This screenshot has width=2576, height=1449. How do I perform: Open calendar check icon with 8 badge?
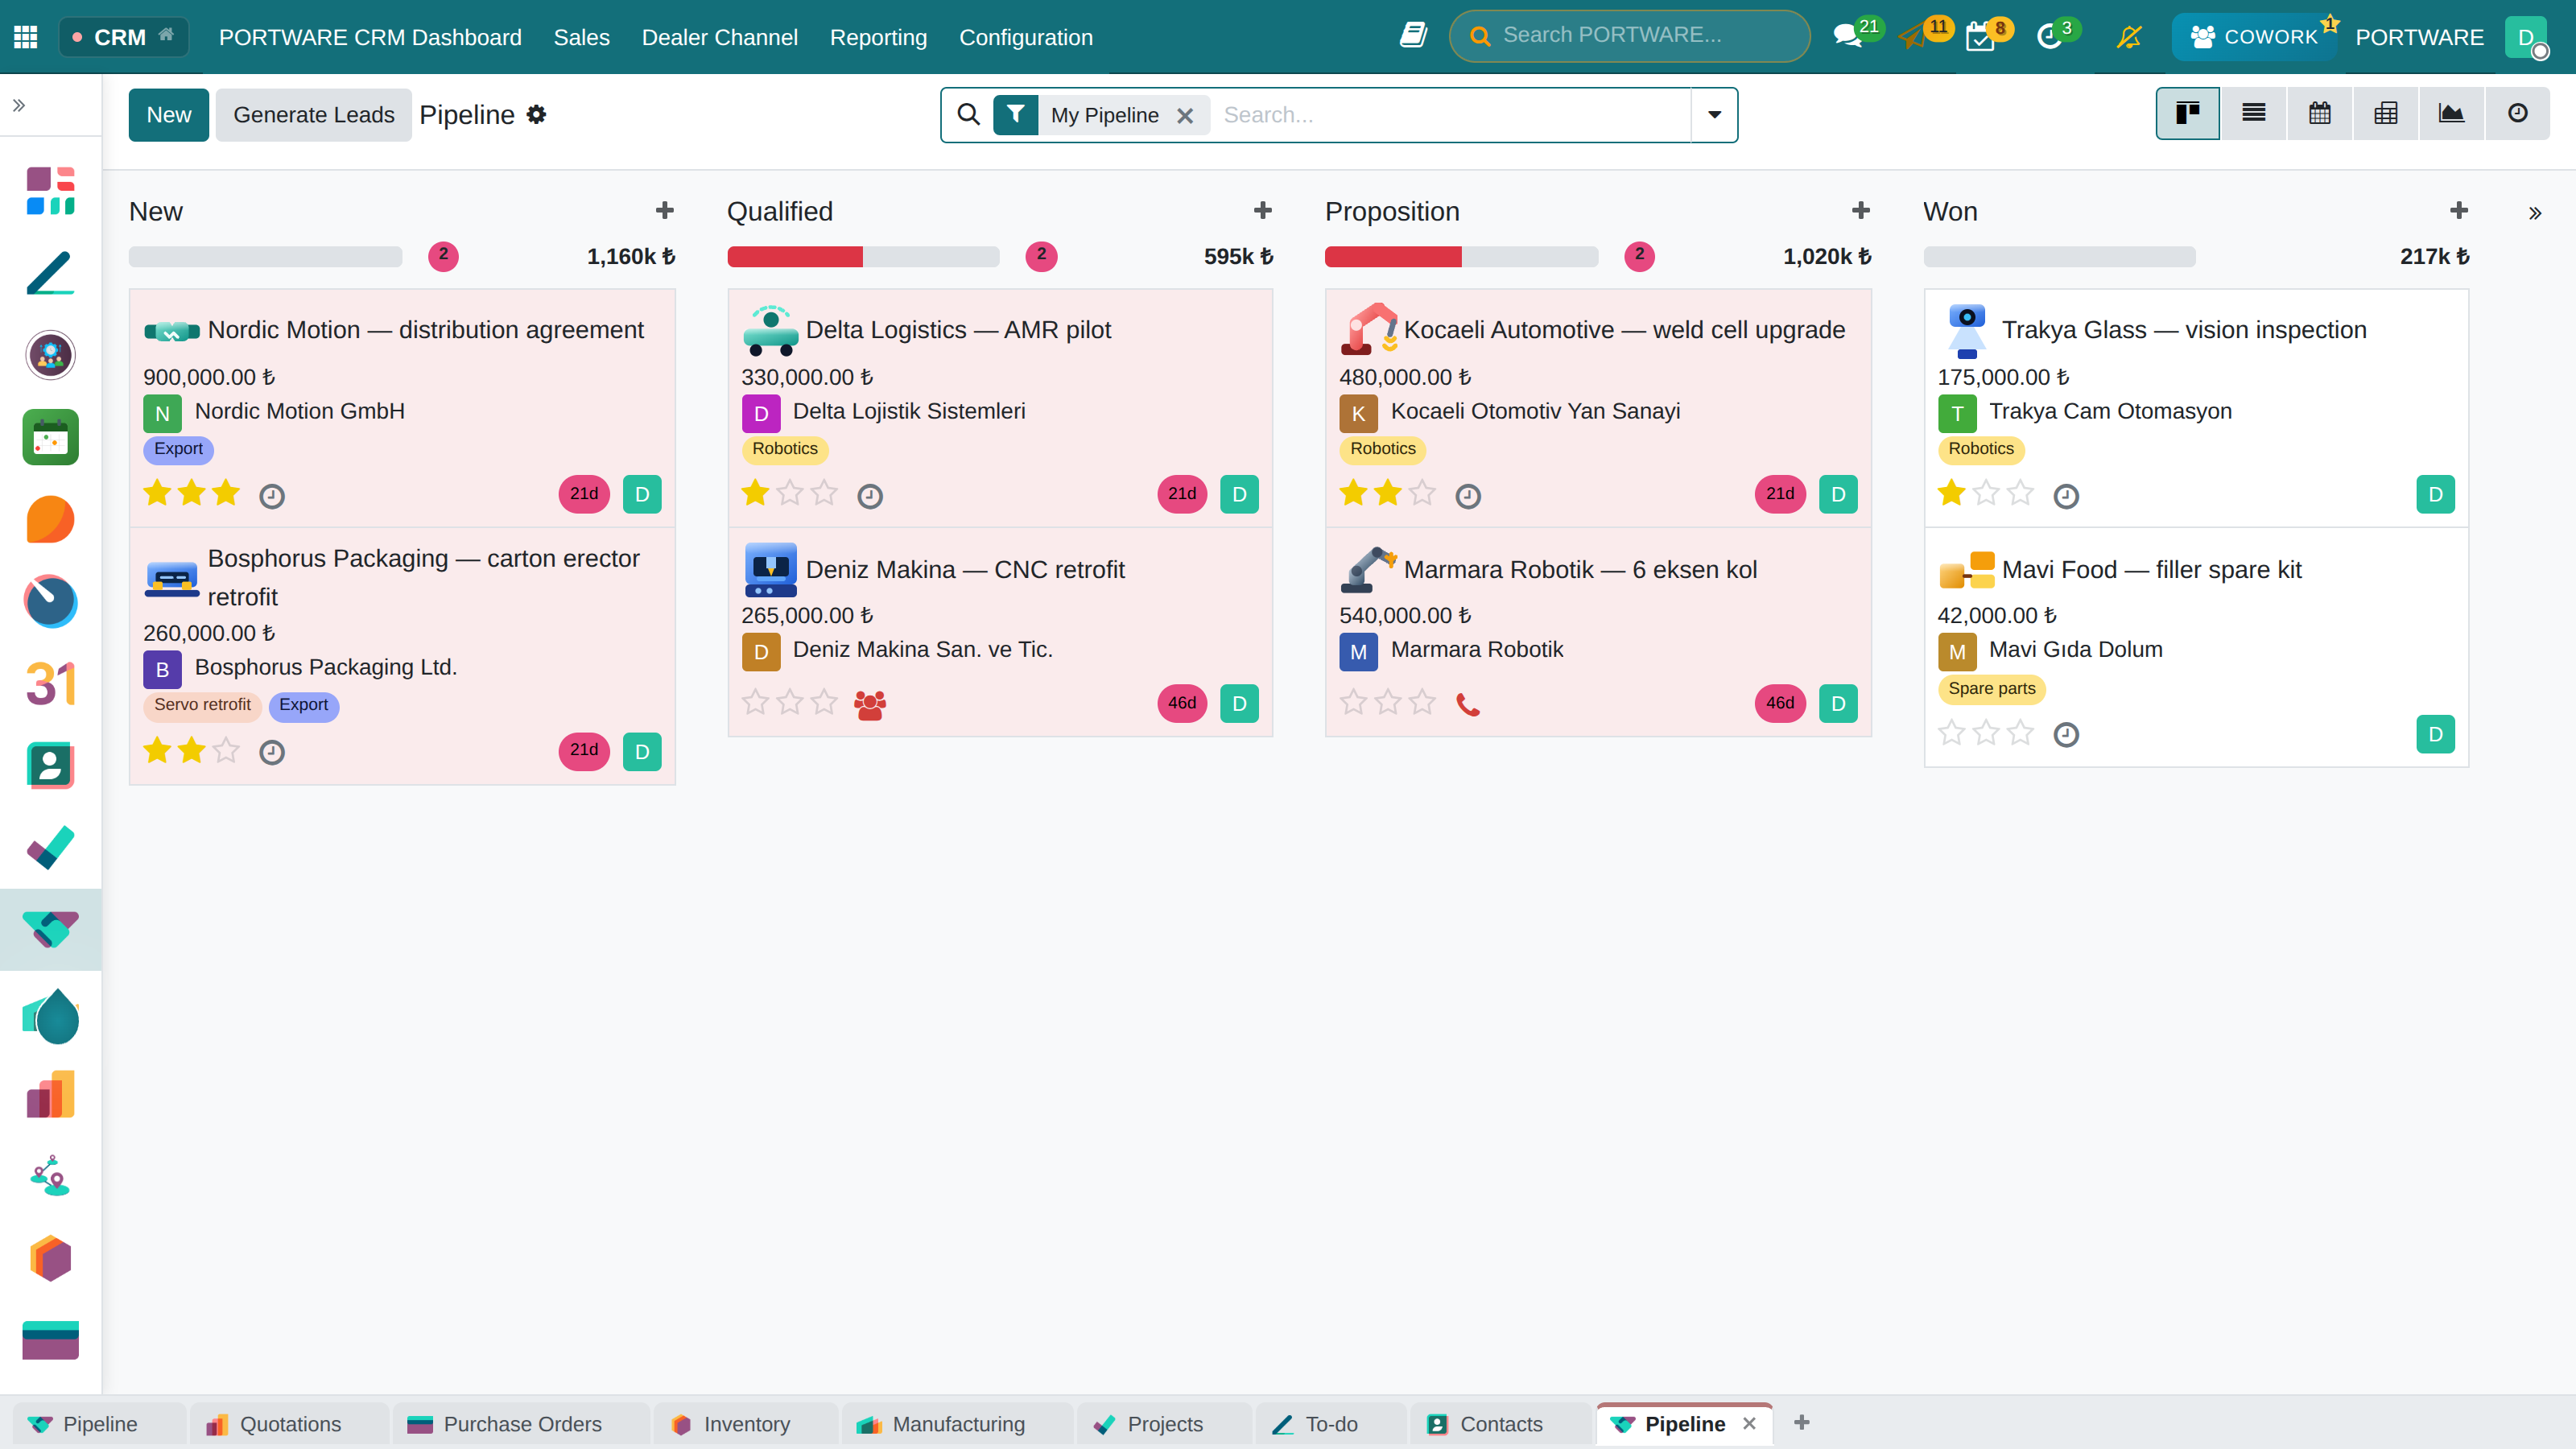point(1980,37)
